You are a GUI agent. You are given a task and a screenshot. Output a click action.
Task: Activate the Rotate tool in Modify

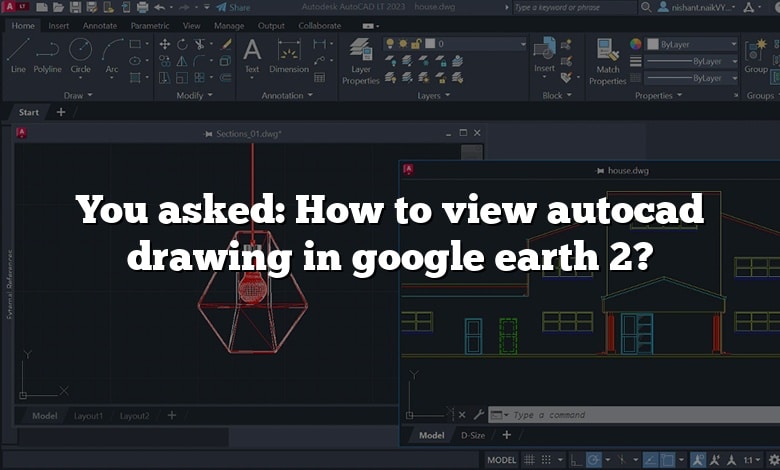[x=182, y=44]
